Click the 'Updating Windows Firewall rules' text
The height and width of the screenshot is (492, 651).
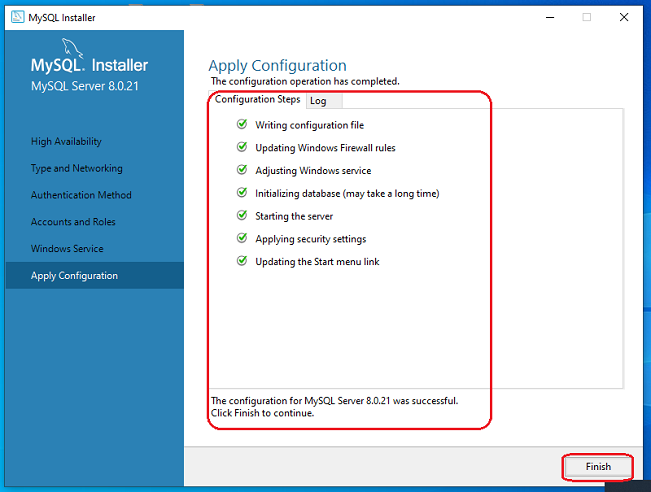tap(325, 148)
